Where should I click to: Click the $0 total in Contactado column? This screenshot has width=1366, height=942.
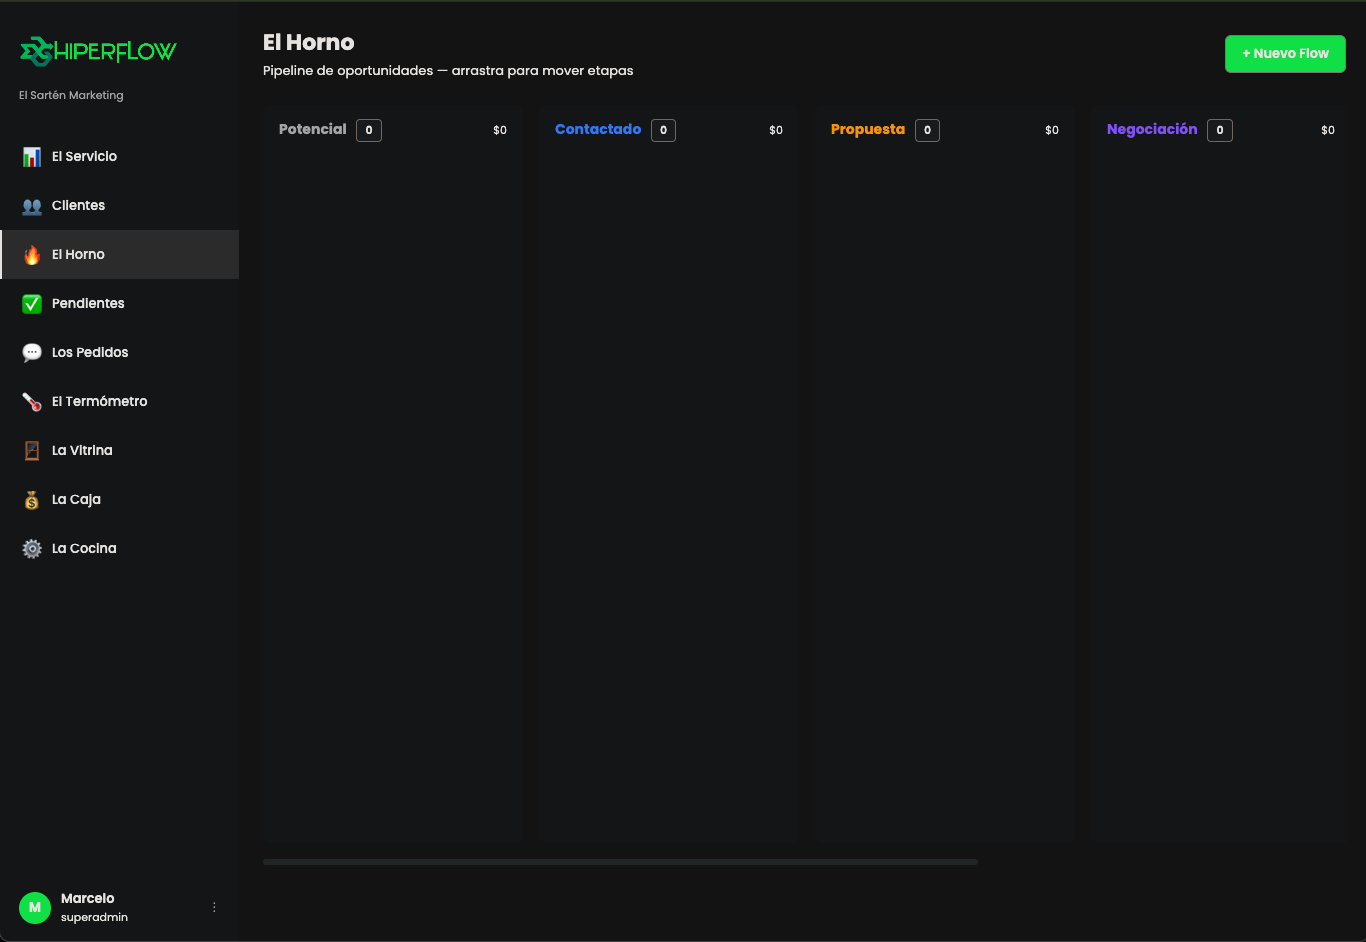[776, 130]
